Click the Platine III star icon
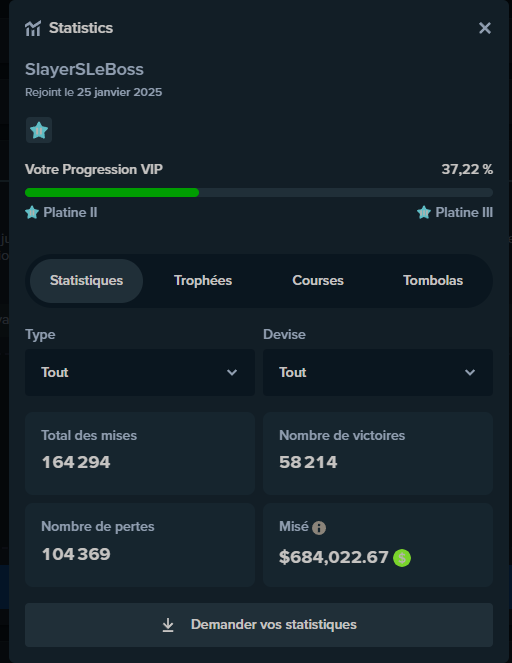 pyautogui.click(x=424, y=212)
